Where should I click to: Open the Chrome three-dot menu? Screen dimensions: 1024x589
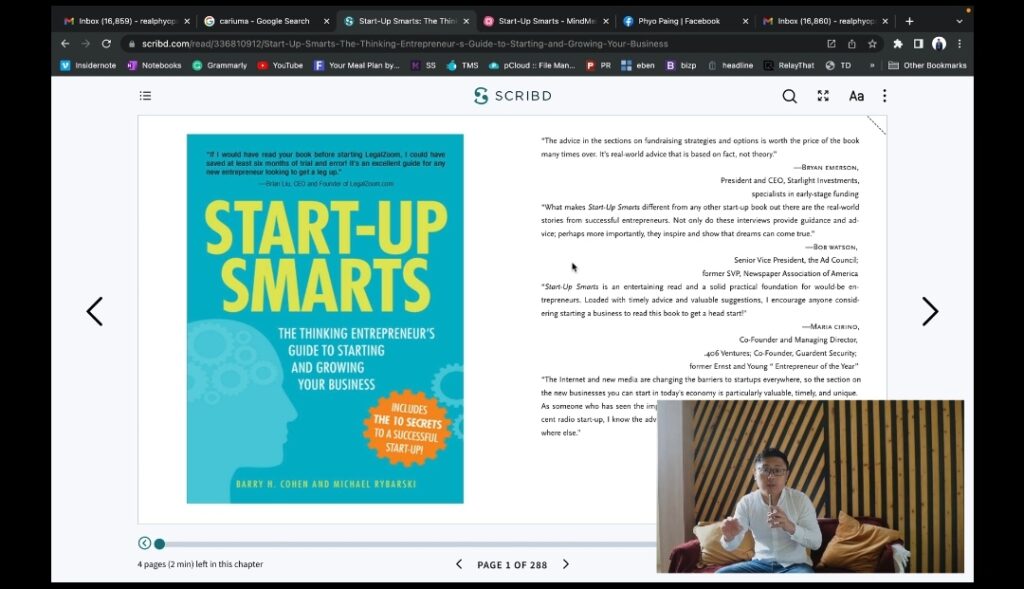pos(959,44)
